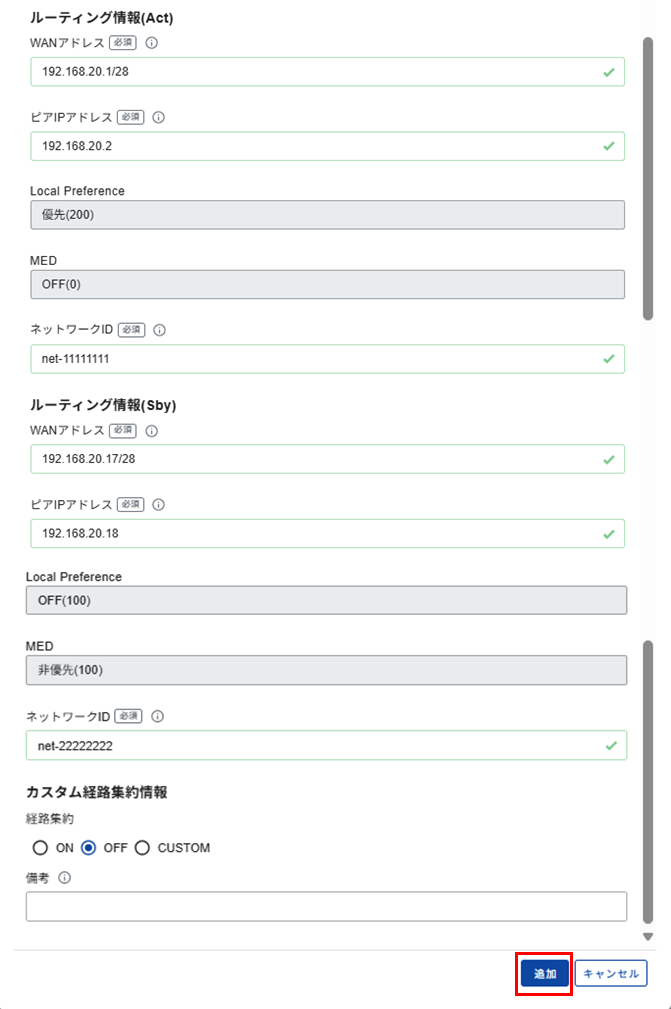This screenshot has height=1009, width=671.
Task: Click info icon beside Sby WANアドレス
Action: point(152,431)
